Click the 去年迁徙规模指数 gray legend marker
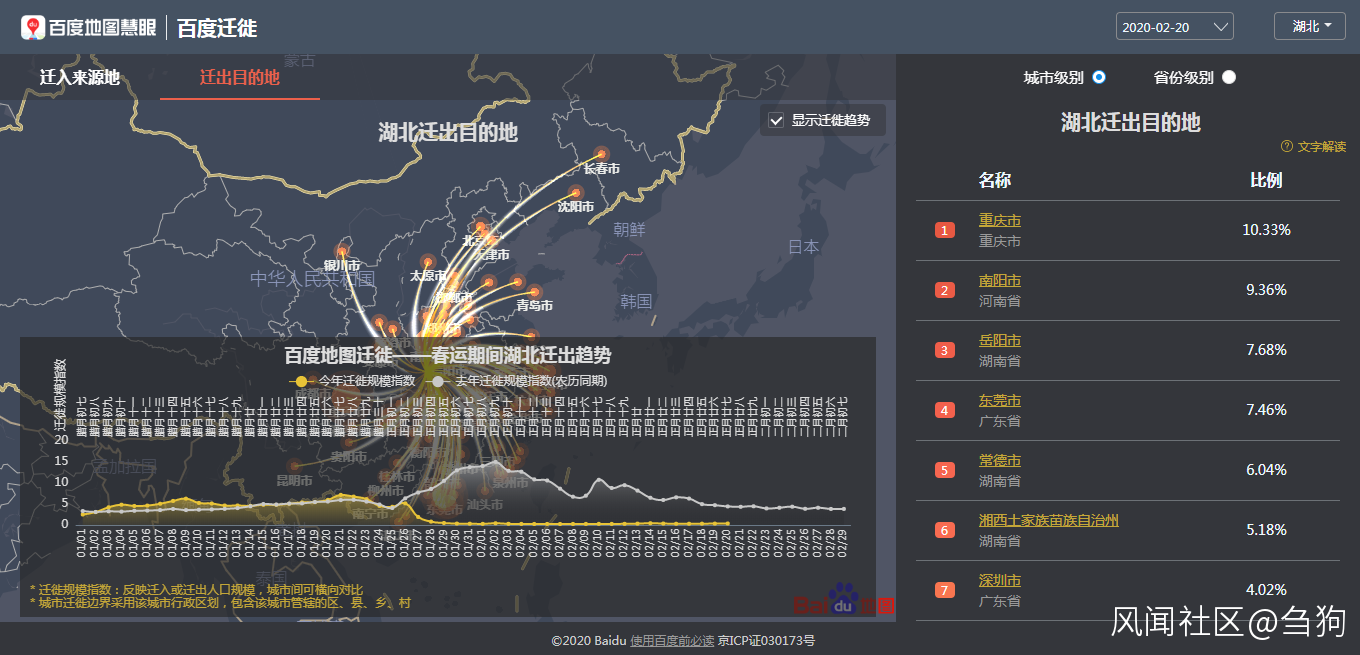This screenshot has width=1360, height=655. [438, 381]
